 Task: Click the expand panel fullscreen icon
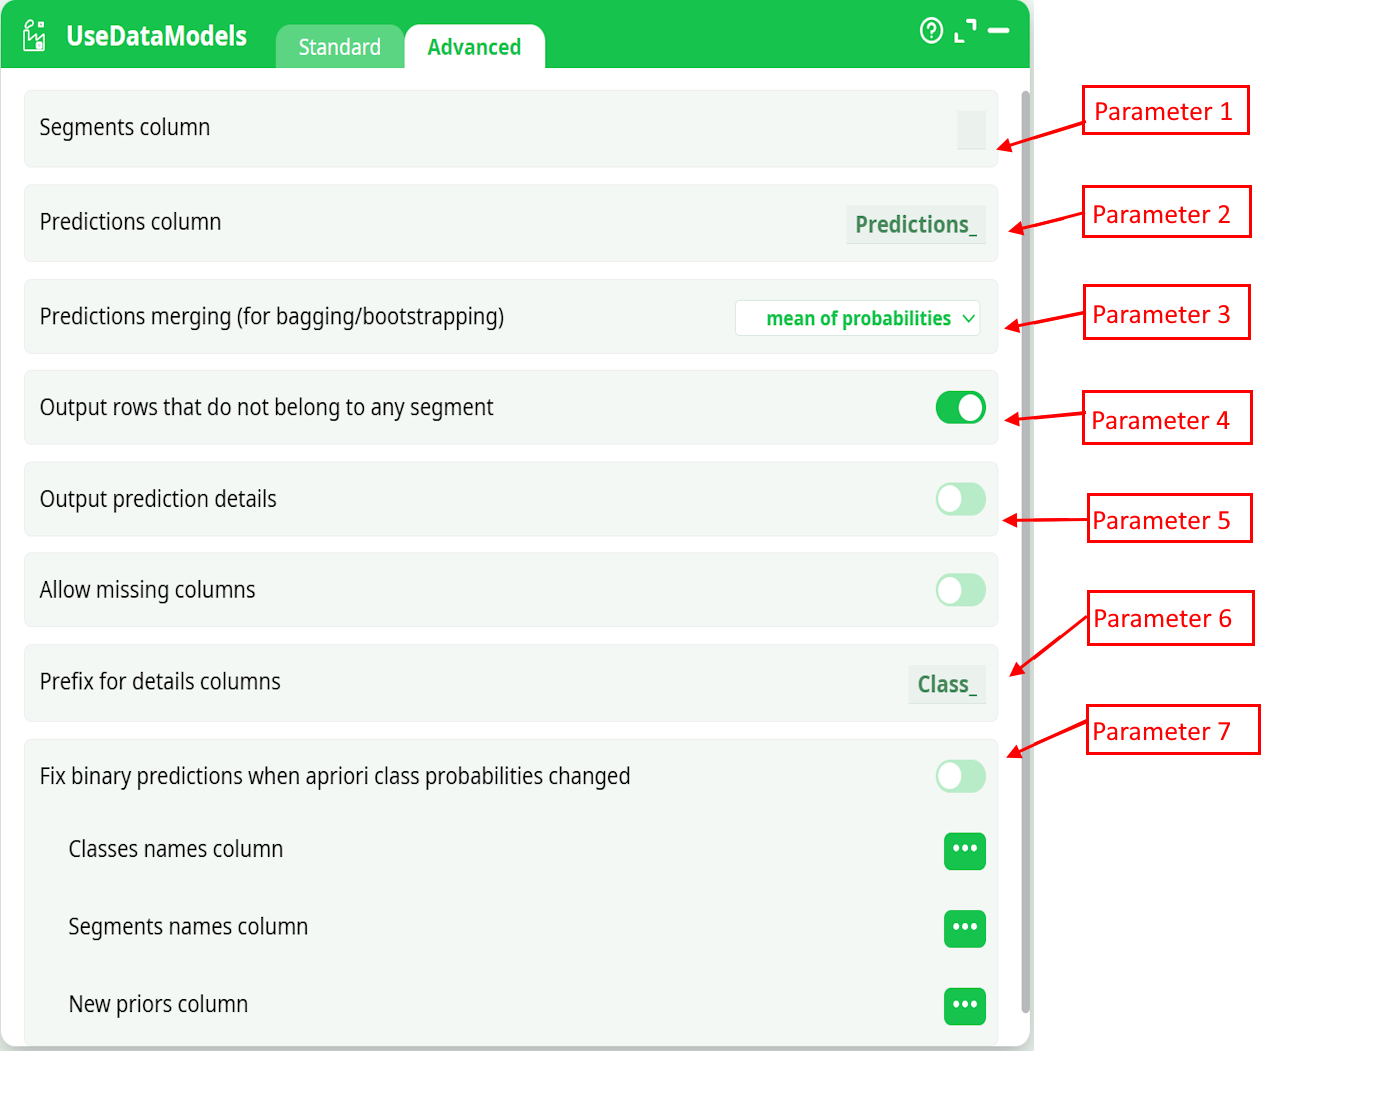(x=965, y=31)
